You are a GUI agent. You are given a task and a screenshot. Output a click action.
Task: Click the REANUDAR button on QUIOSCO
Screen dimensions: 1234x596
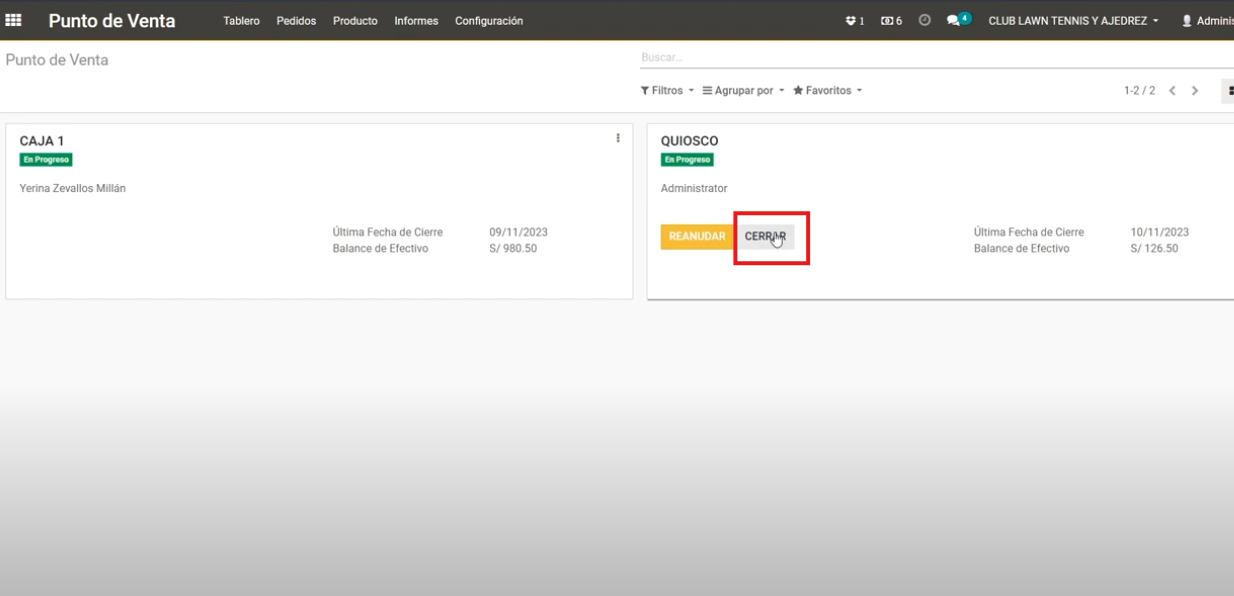696,237
